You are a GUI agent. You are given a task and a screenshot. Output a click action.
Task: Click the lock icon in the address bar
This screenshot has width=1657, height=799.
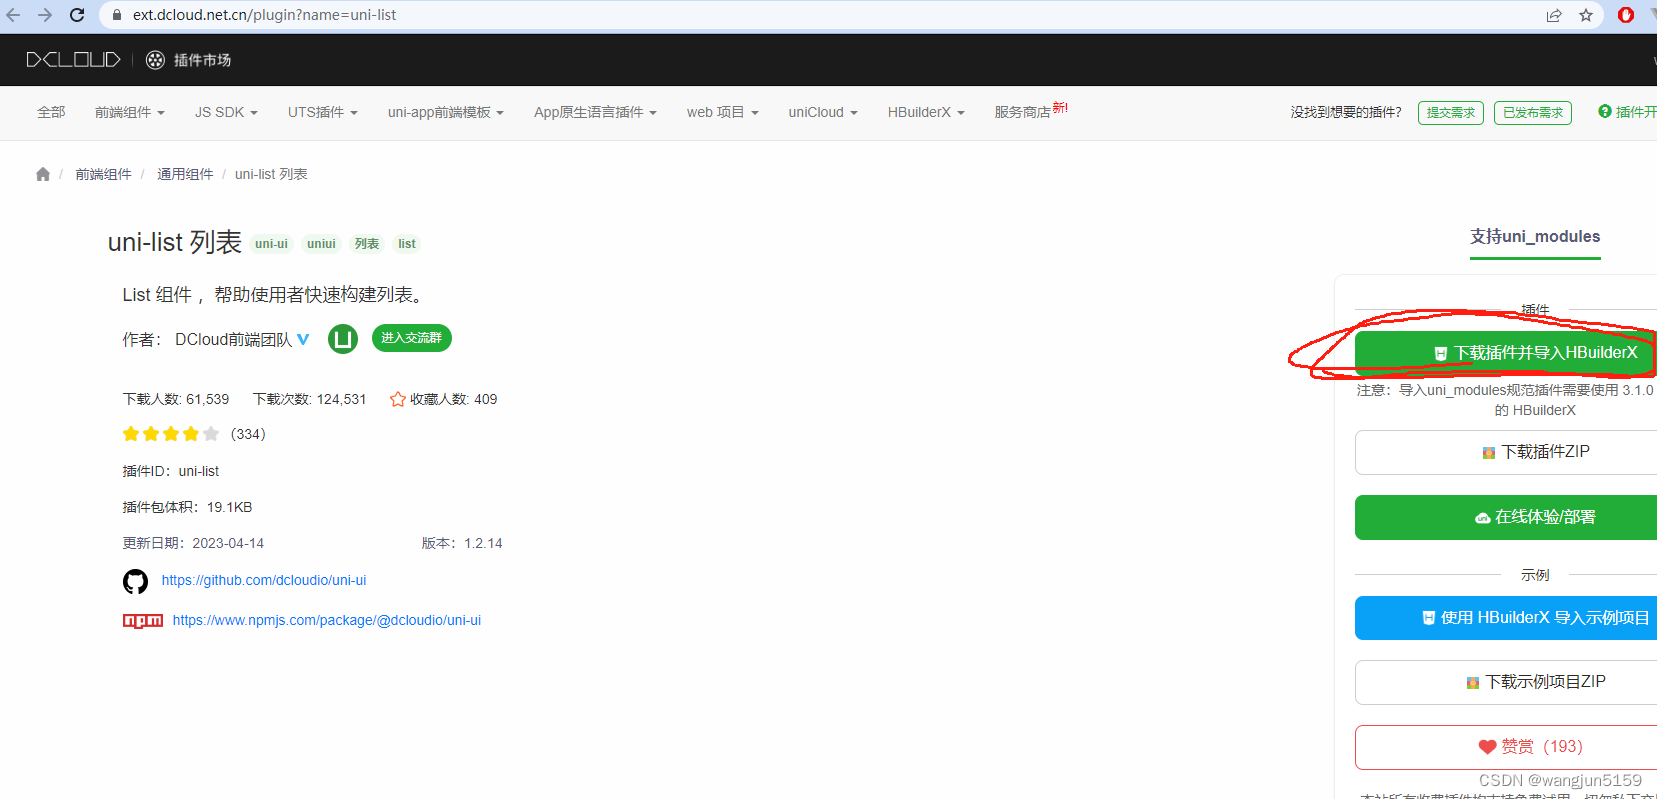pyautogui.click(x=117, y=15)
